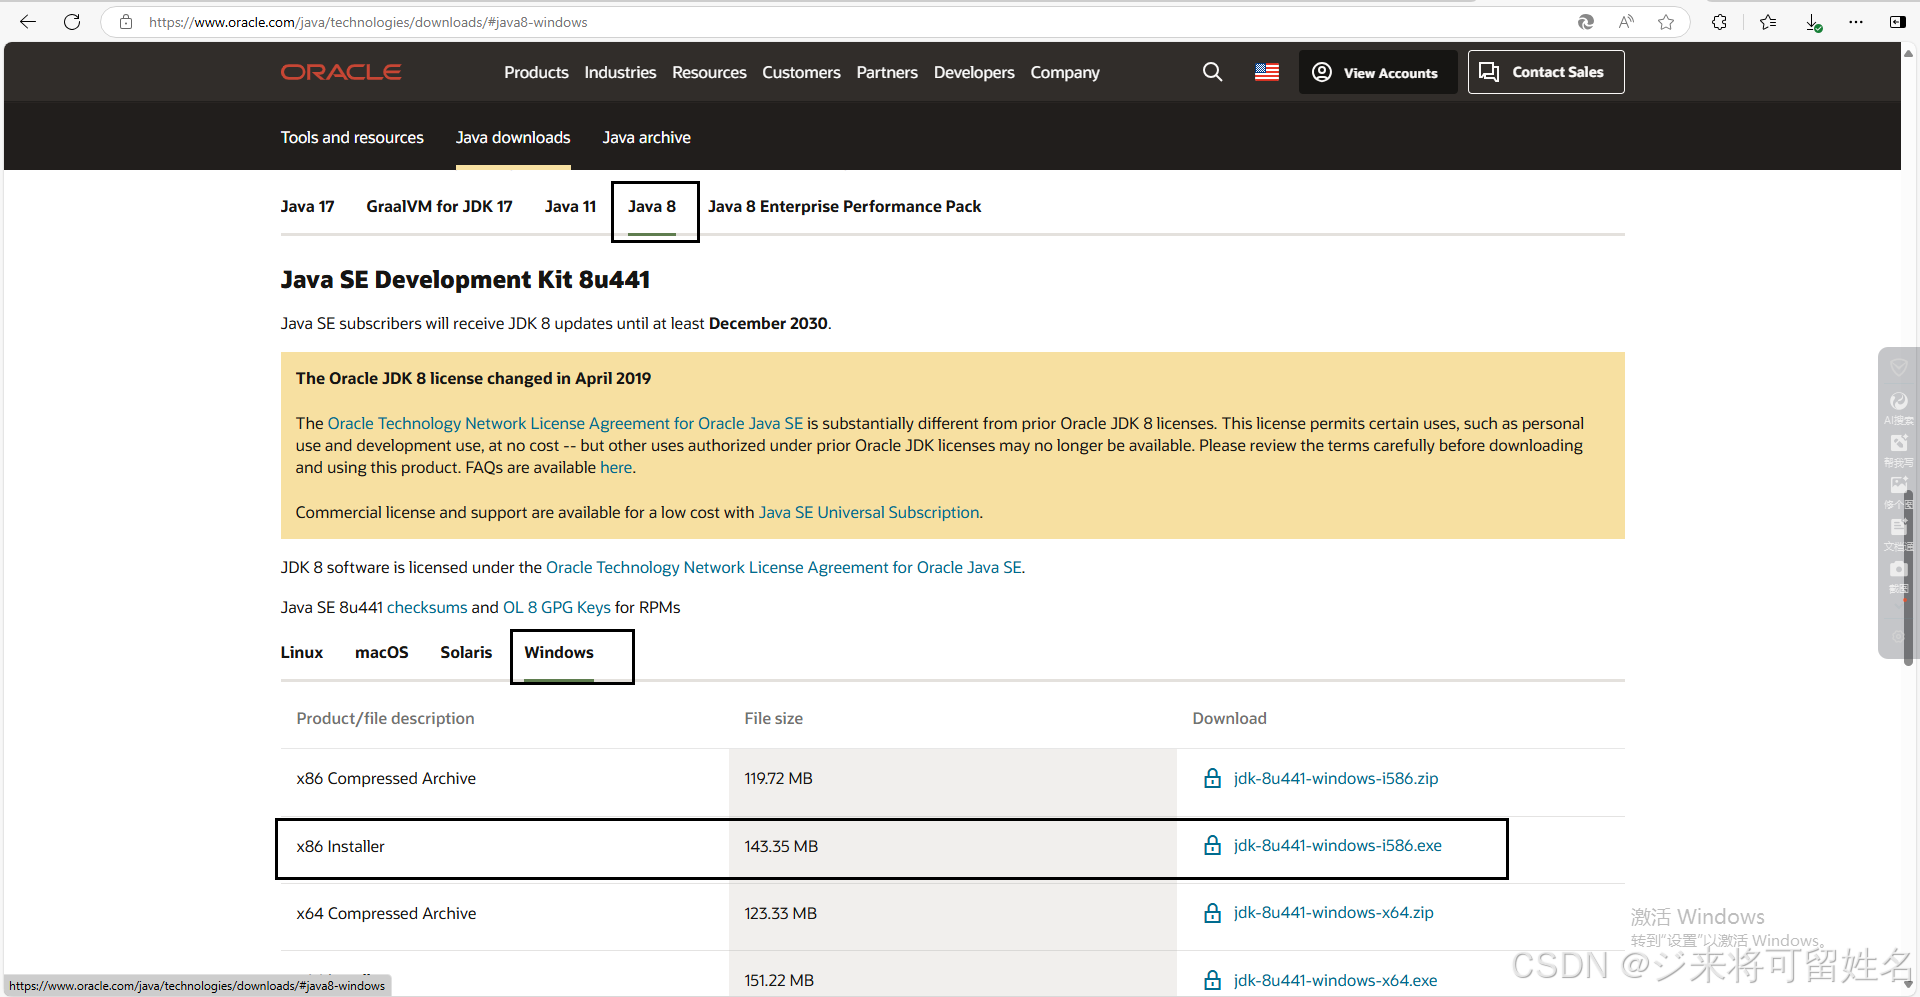The image size is (1920, 997).
Task: Open Java SE Universal Subscription link
Action: pyautogui.click(x=869, y=512)
